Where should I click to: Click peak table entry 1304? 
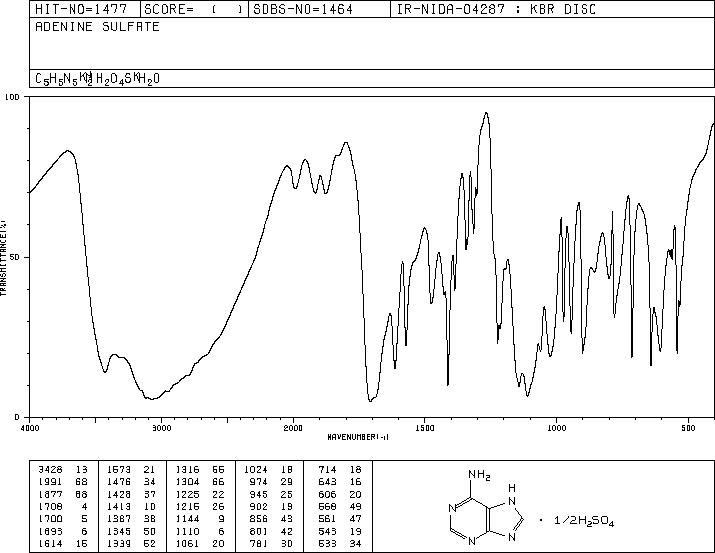click(x=188, y=482)
